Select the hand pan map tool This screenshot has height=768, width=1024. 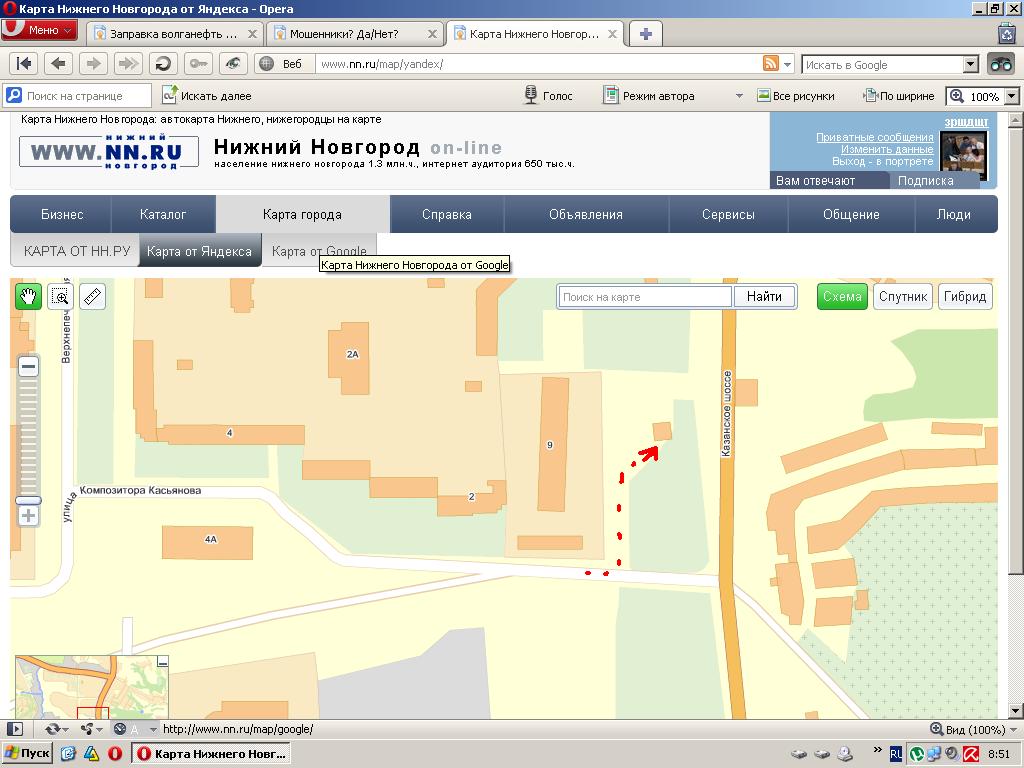coord(28,296)
